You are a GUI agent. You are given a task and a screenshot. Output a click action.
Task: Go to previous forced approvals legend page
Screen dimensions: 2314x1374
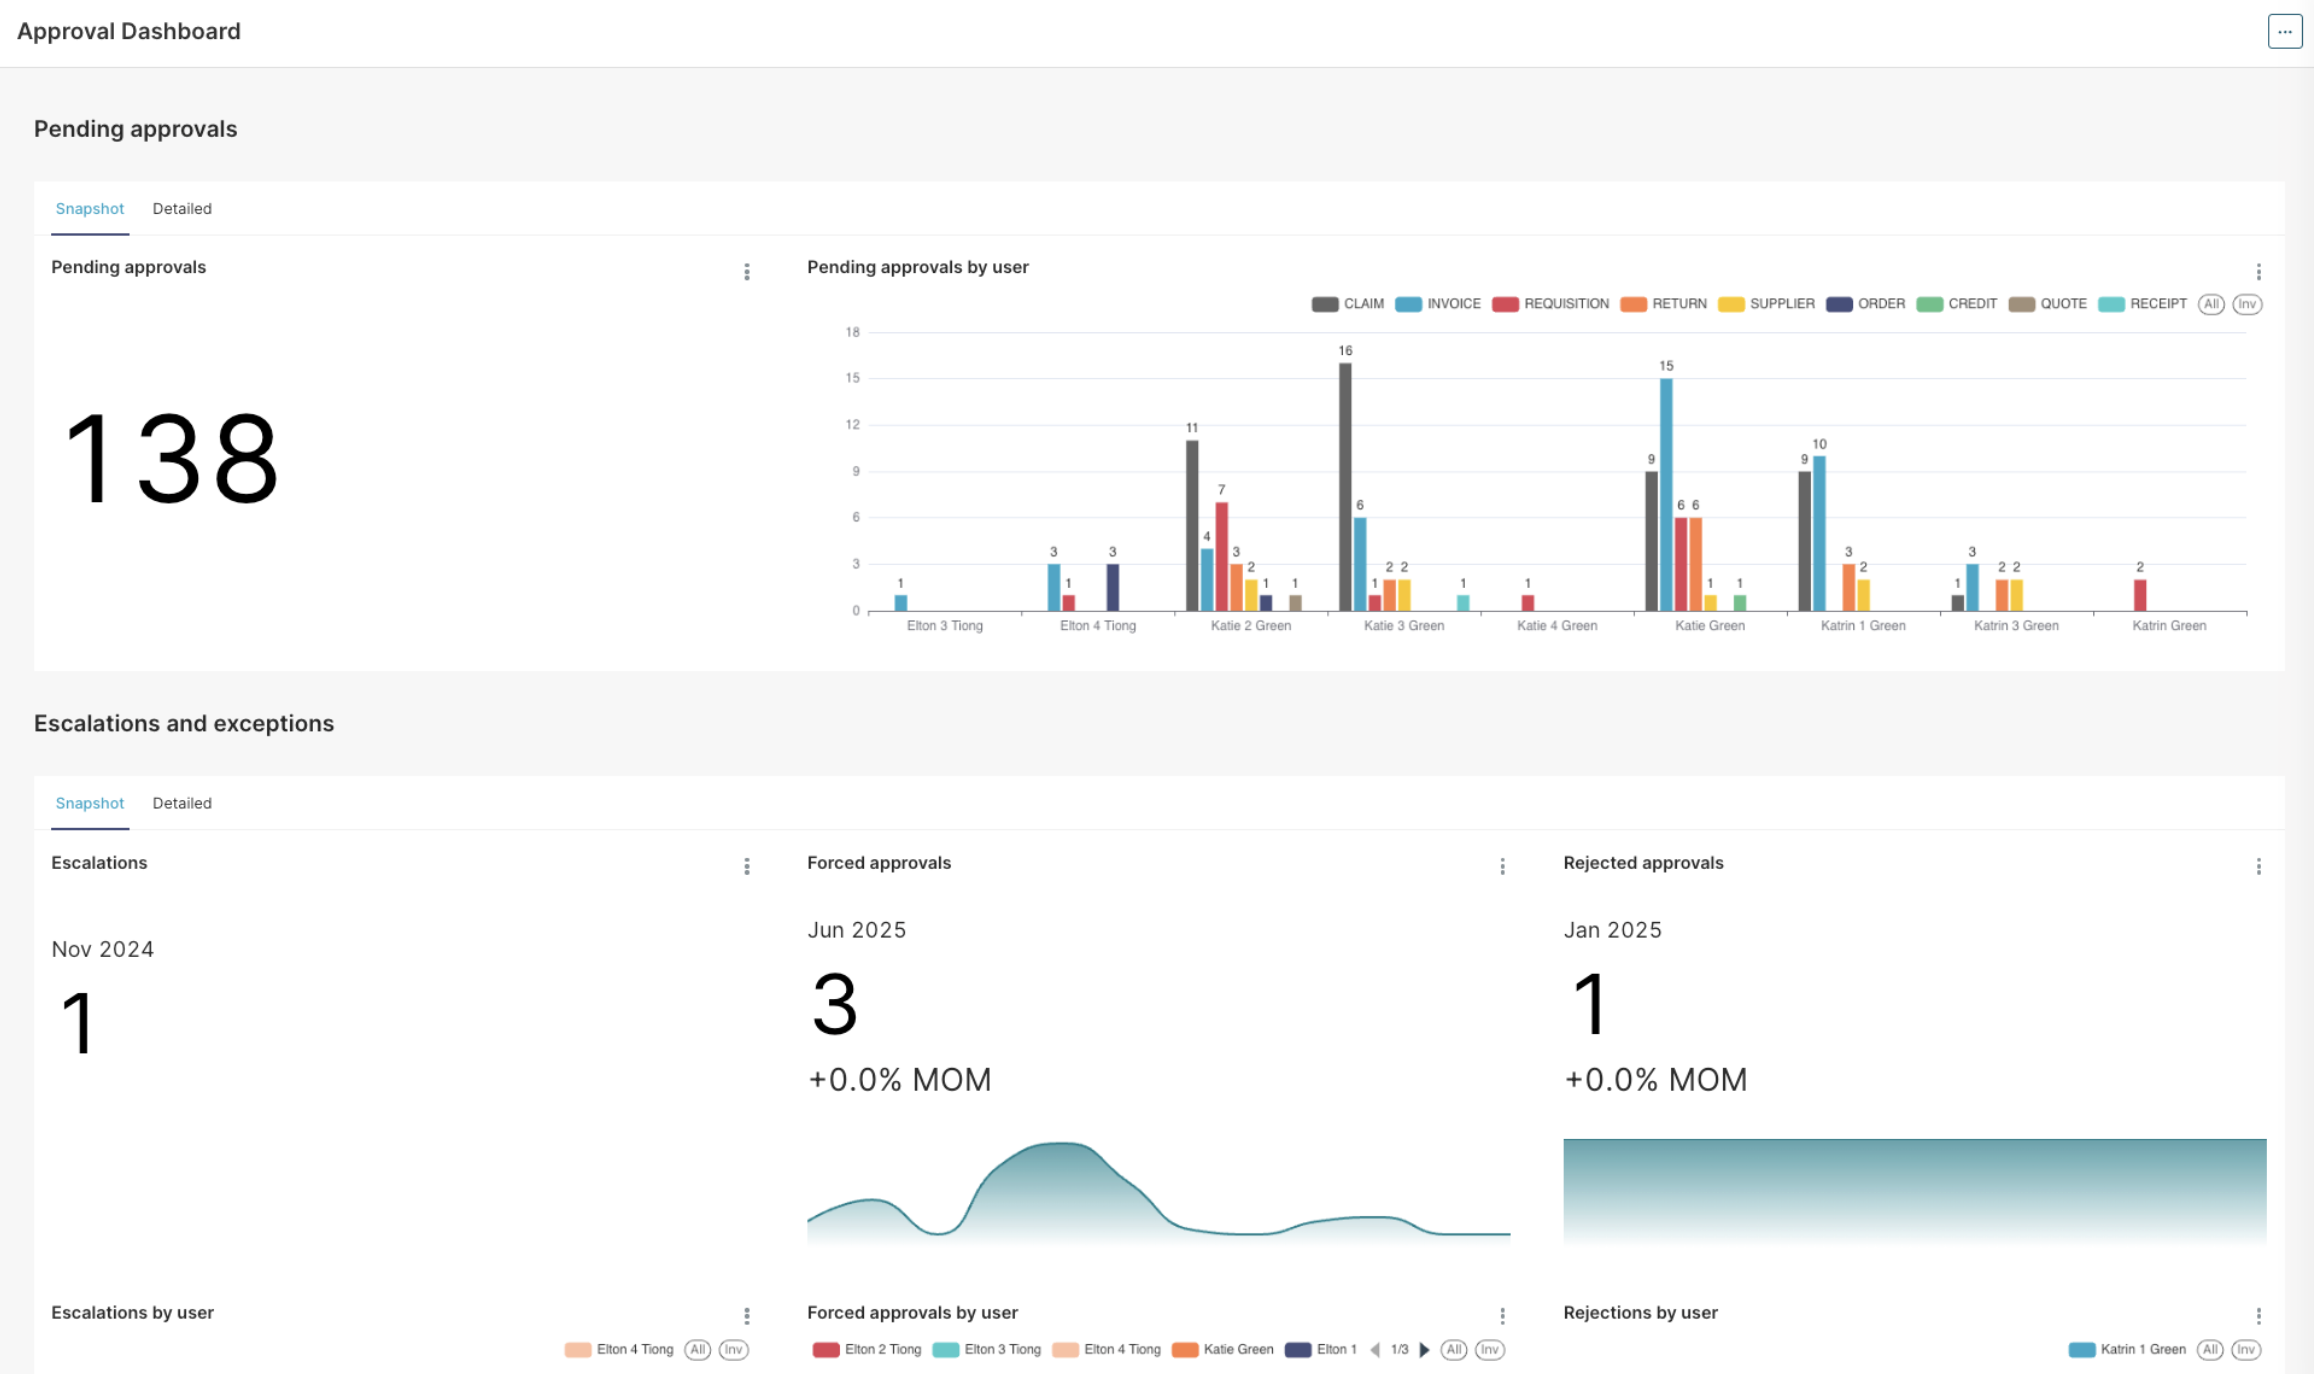click(x=1375, y=1350)
